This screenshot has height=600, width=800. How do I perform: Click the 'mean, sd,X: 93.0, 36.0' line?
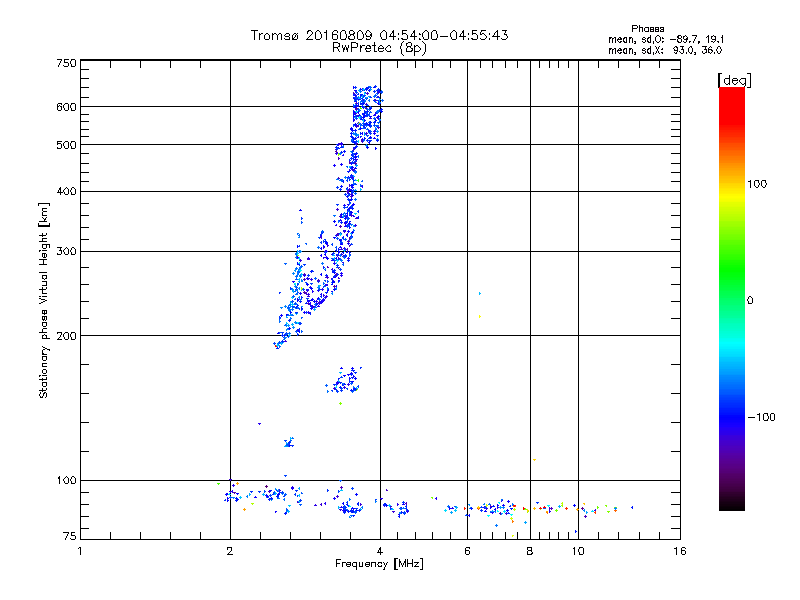point(665,51)
